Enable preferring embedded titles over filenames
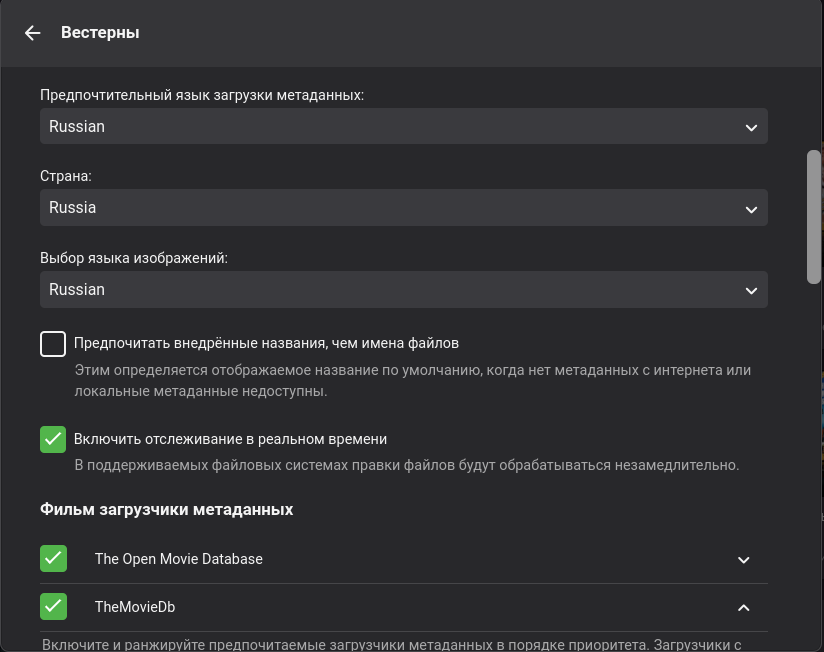The width and height of the screenshot is (824, 652). [53, 344]
